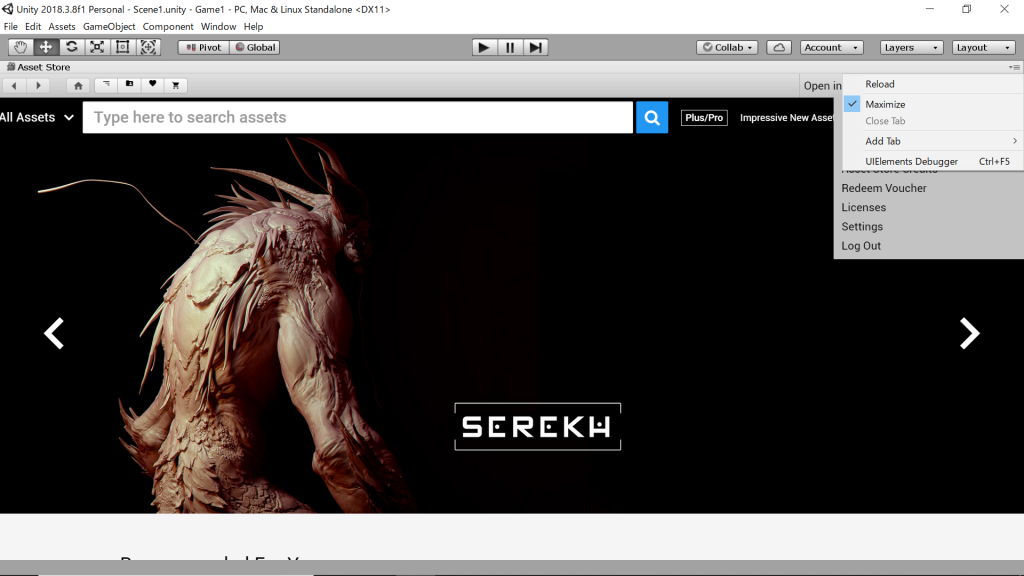Viewport: 1024px width, 576px height.
Task: Open the Help menu
Action: click(253, 27)
